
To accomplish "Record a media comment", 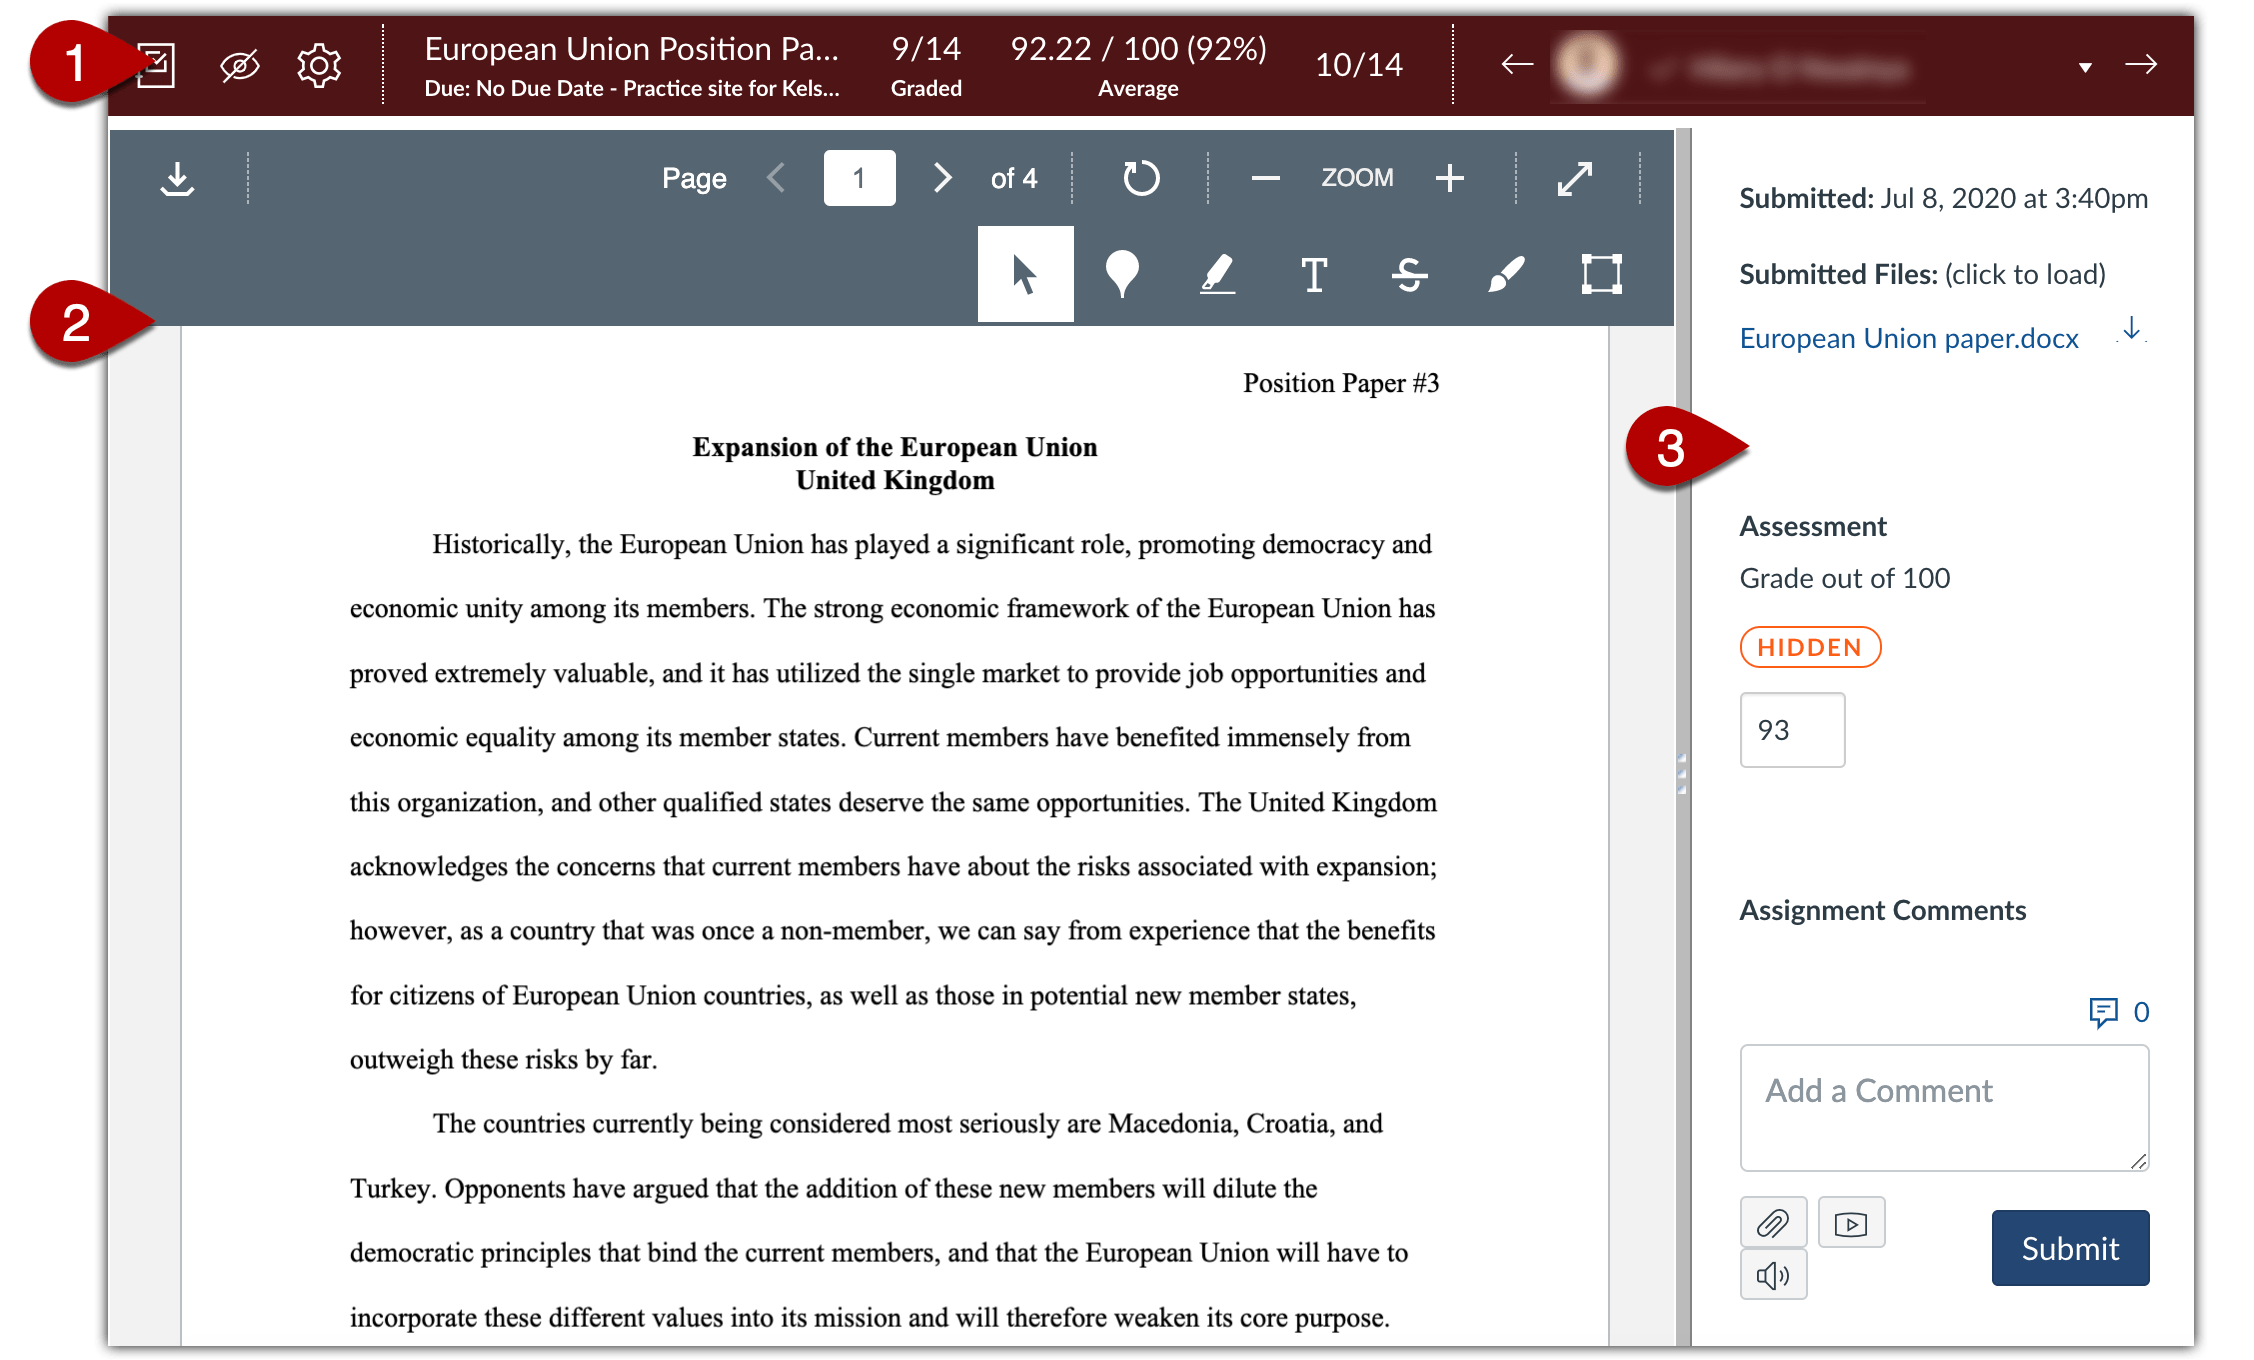I will (x=1850, y=1222).
